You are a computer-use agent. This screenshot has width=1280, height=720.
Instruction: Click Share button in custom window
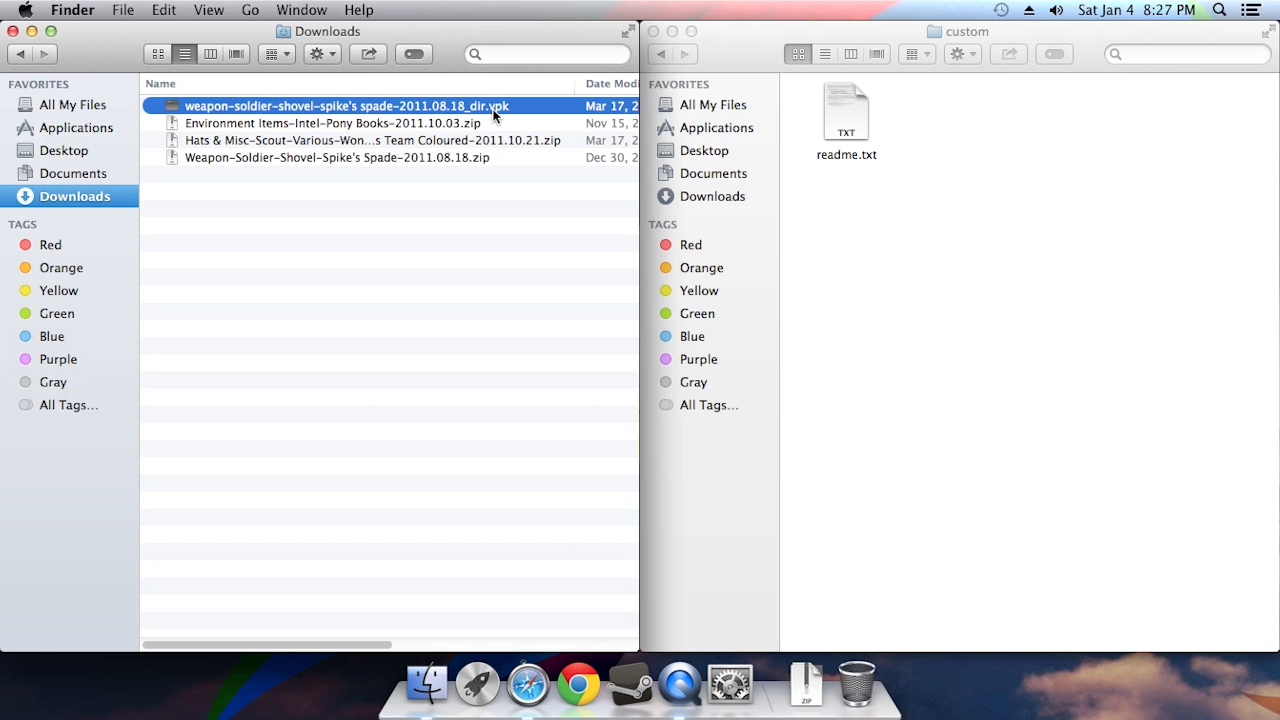tap(1008, 54)
